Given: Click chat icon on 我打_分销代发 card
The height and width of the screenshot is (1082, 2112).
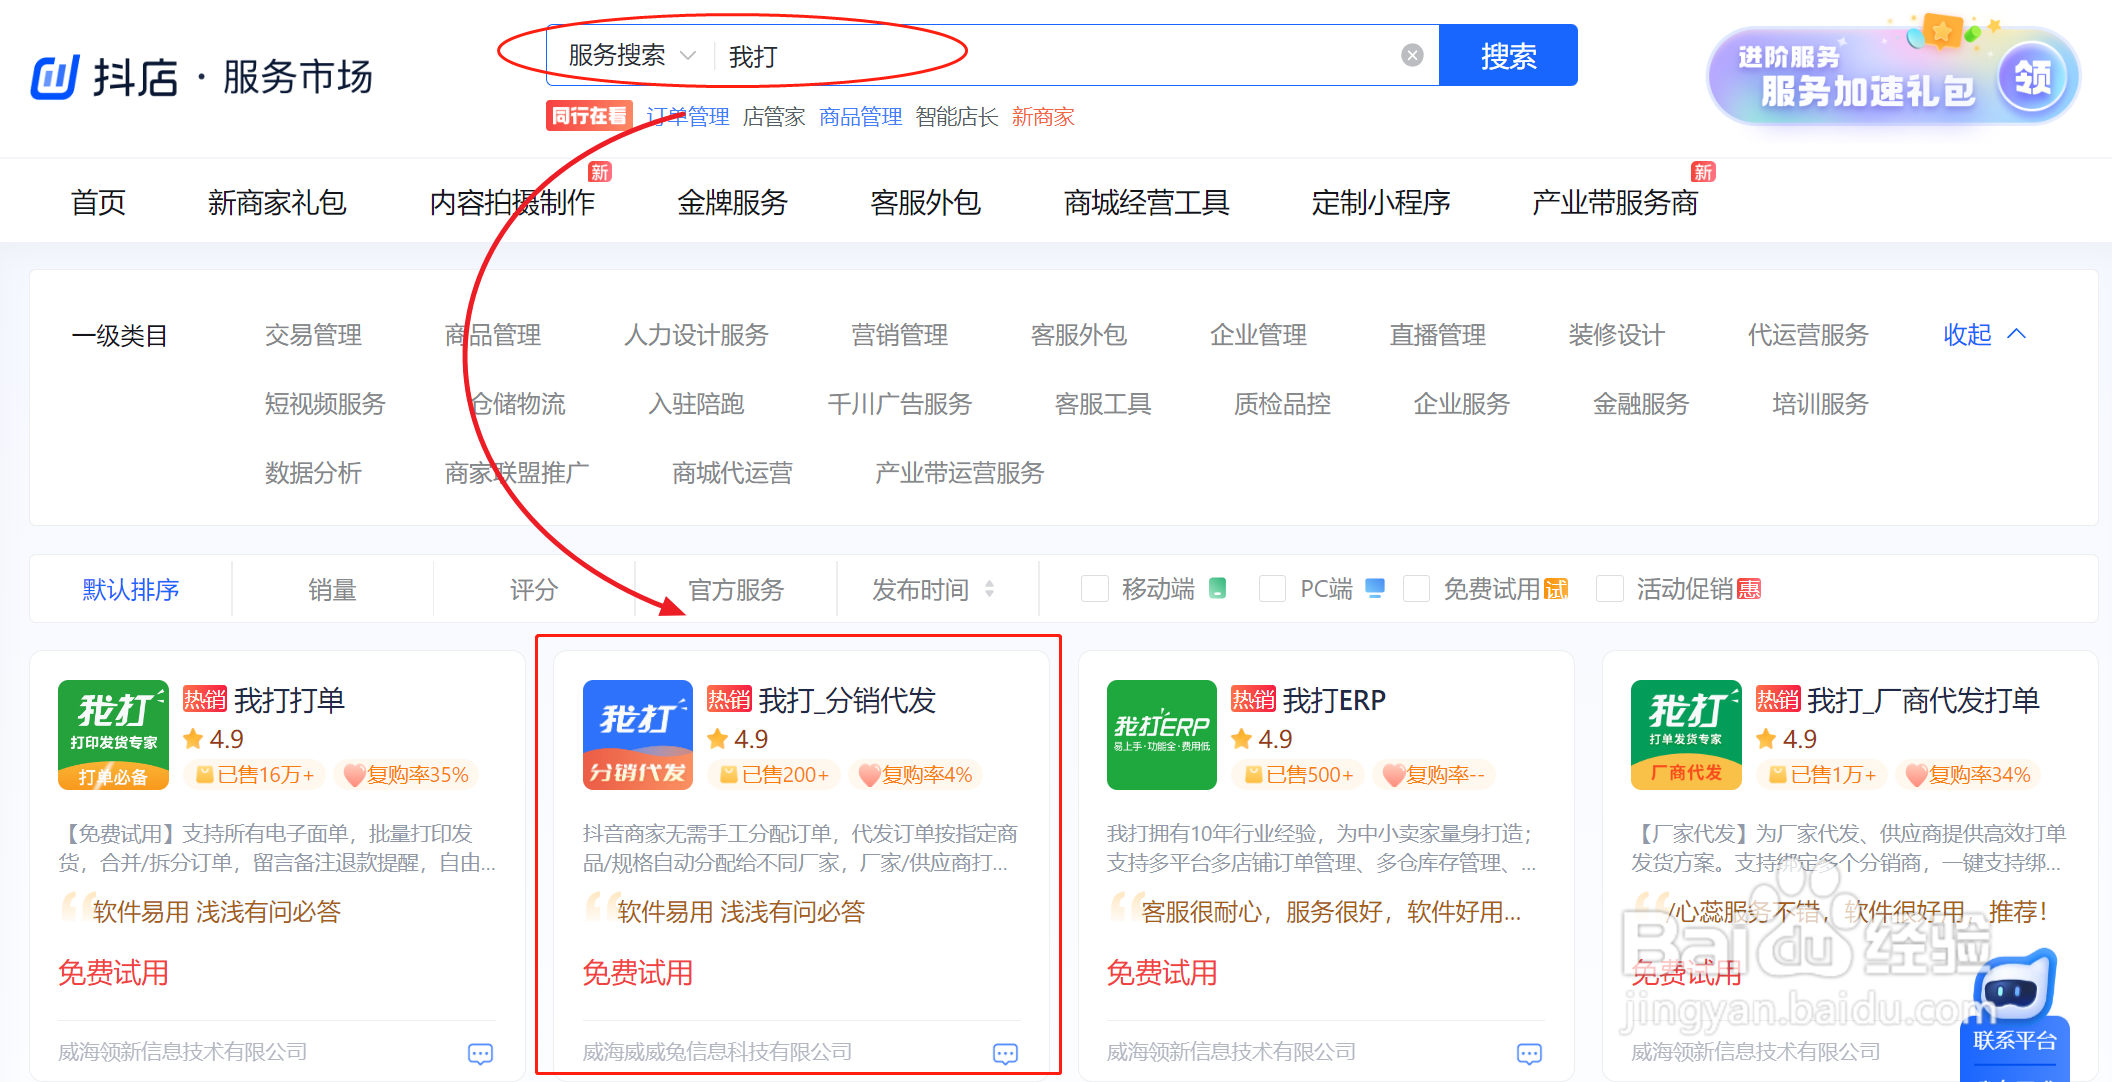Looking at the screenshot, I should click(1005, 1053).
